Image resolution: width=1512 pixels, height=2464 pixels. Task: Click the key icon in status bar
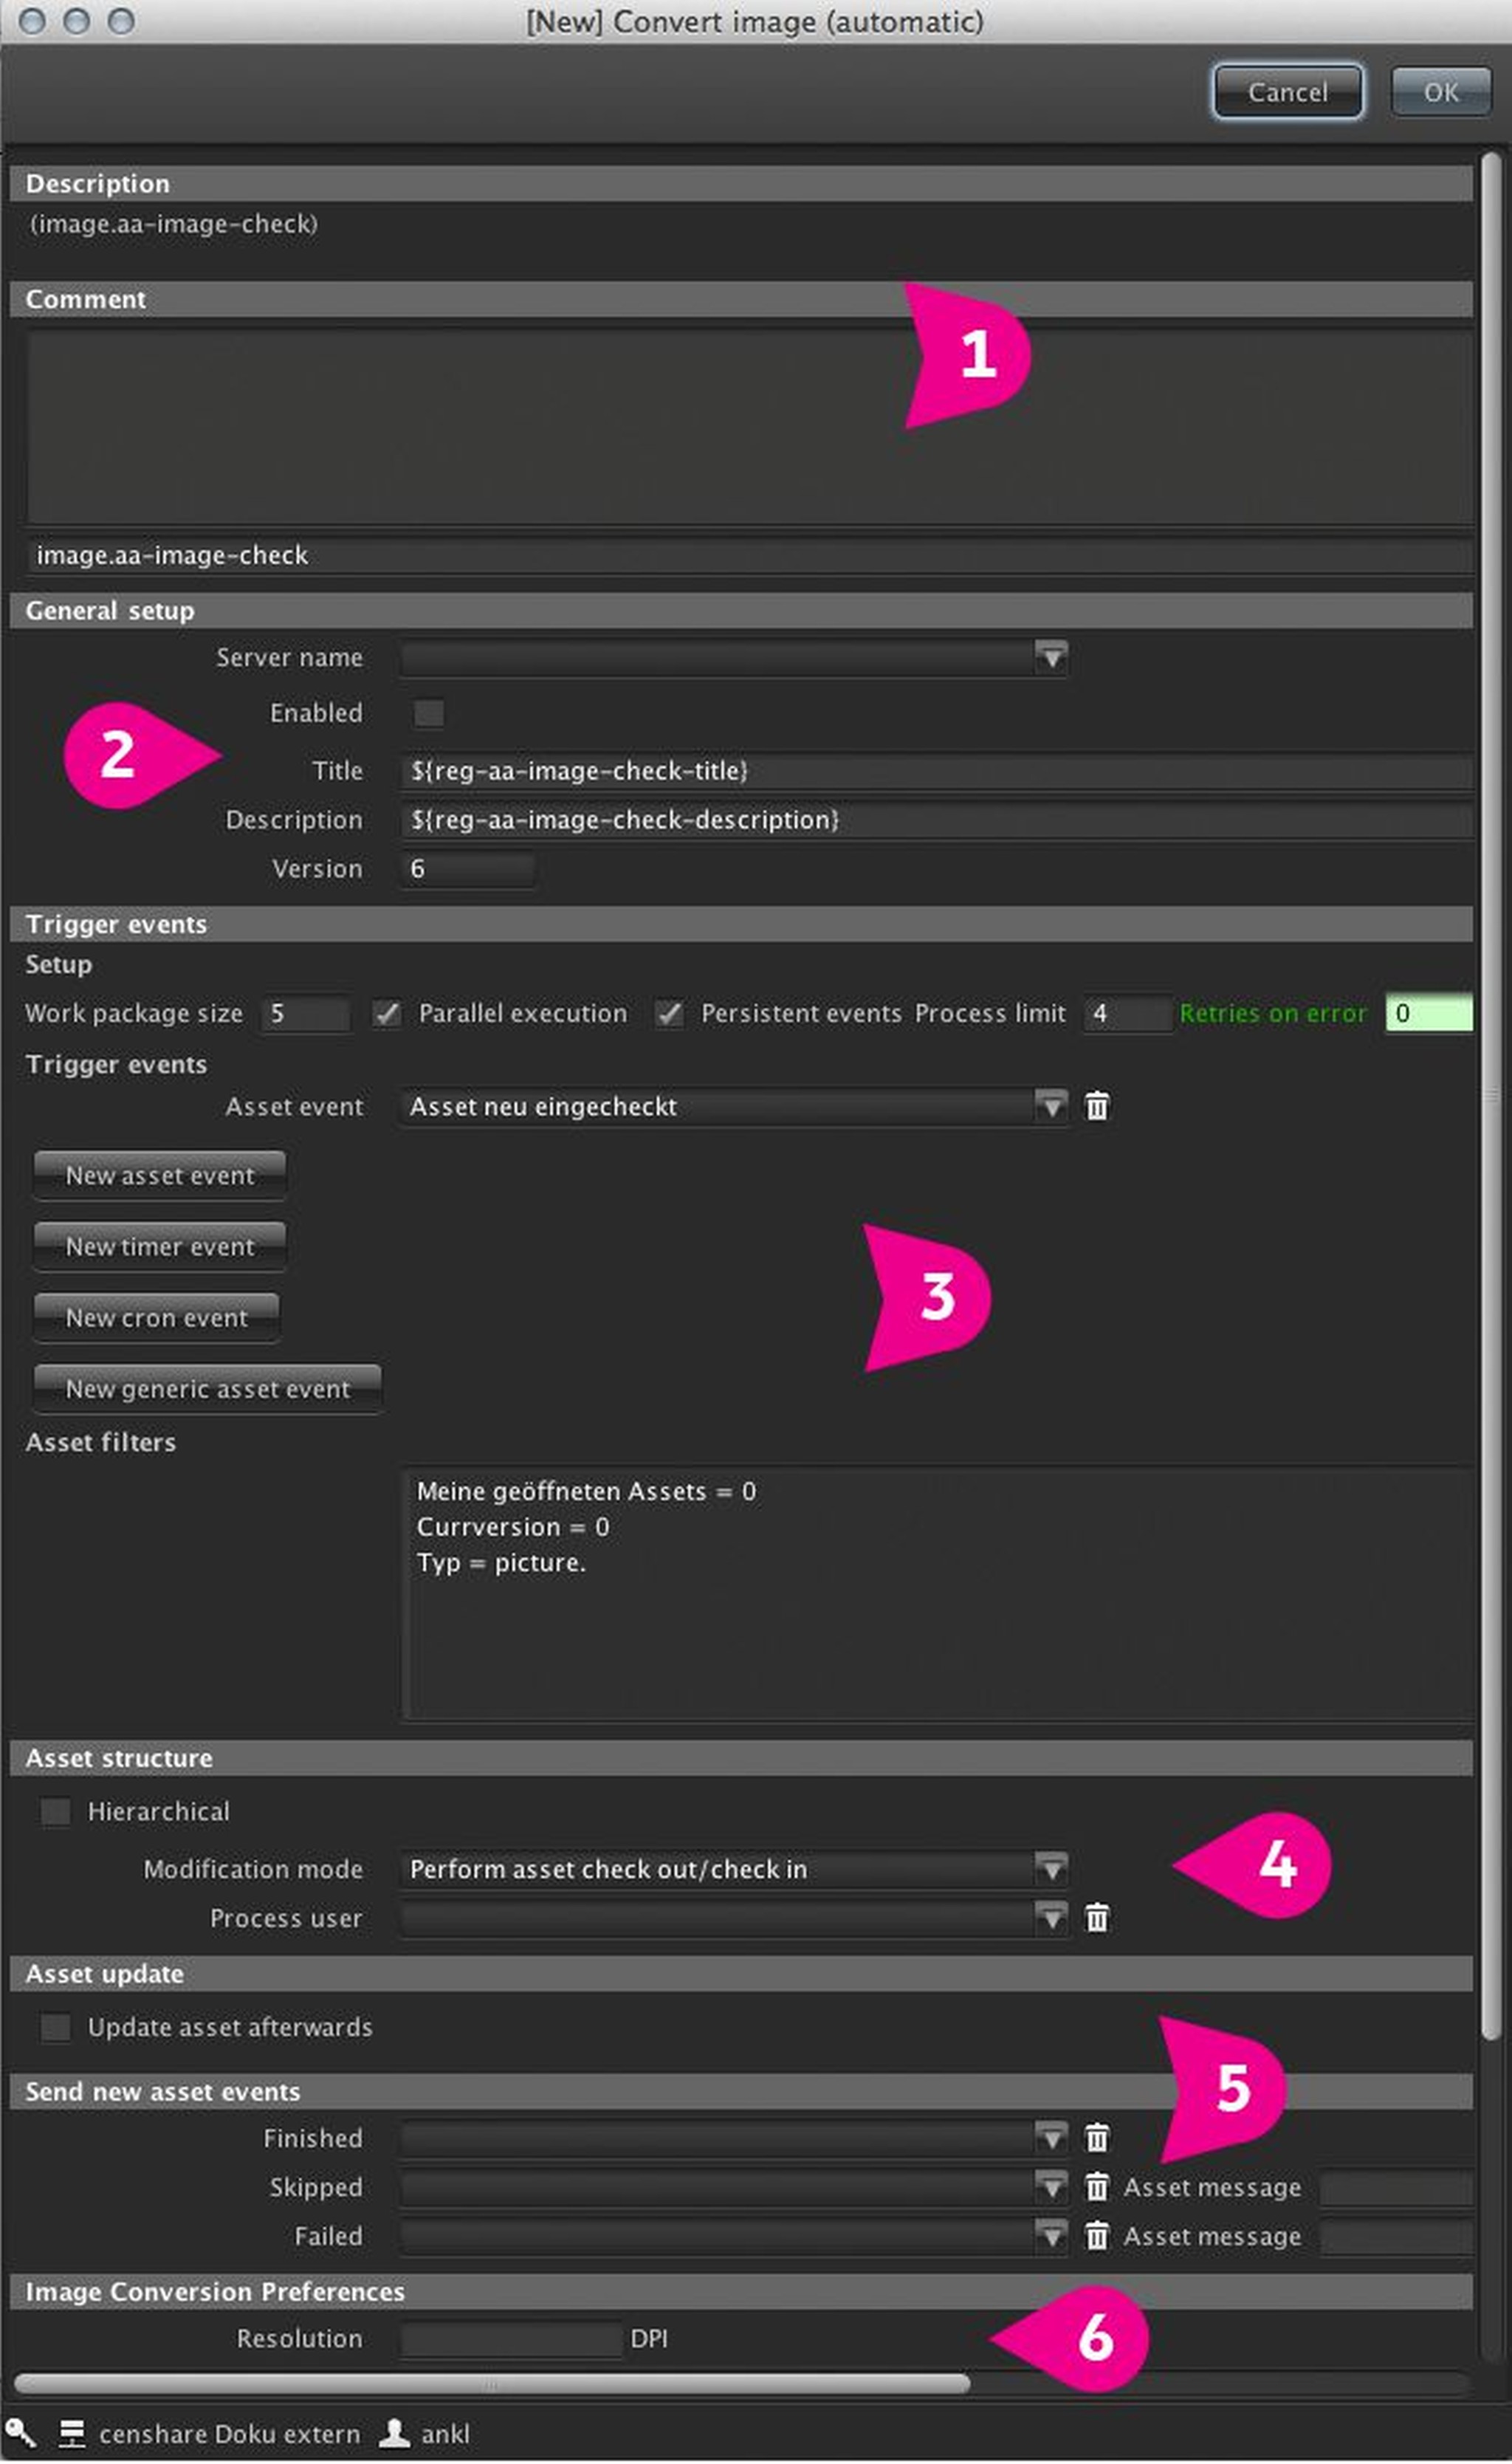(x=20, y=2433)
